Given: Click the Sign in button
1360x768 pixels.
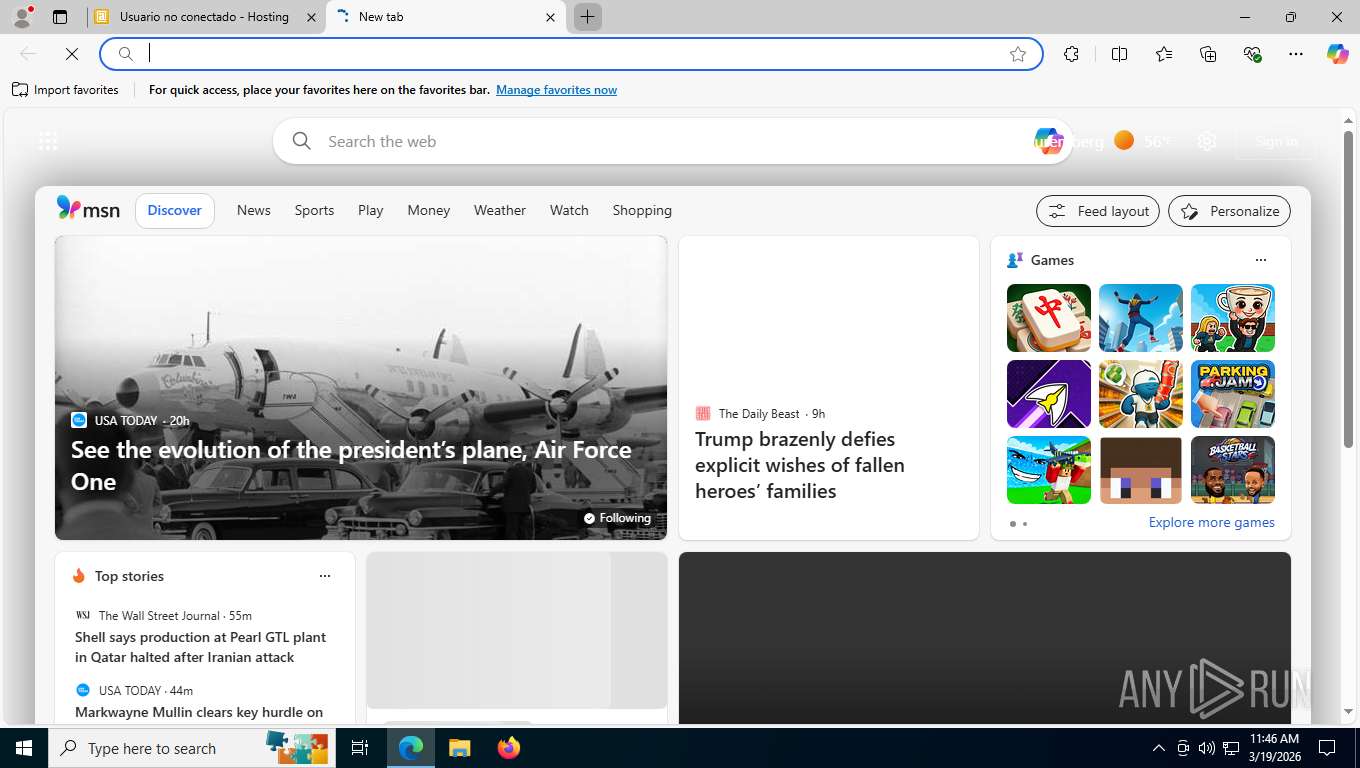Looking at the screenshot, I should pyautogui.click(x=1276, y=141).
